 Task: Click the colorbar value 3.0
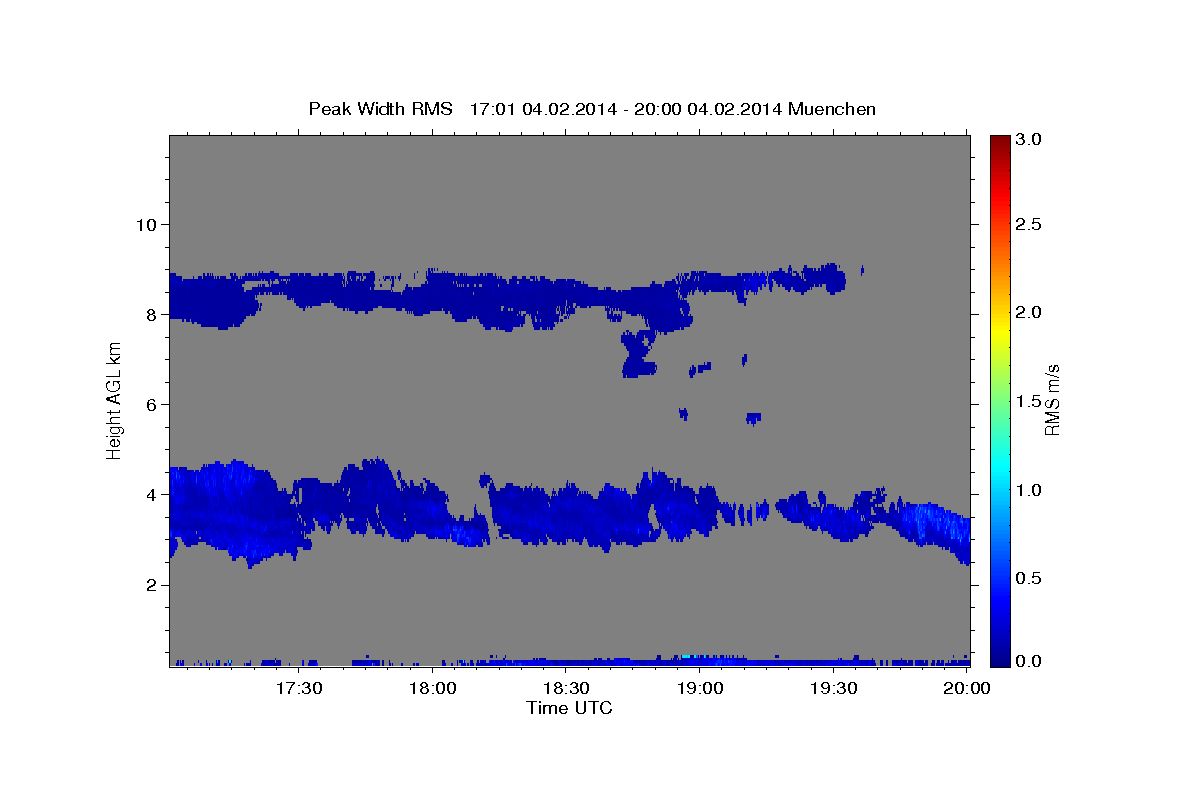point(1030,139)
